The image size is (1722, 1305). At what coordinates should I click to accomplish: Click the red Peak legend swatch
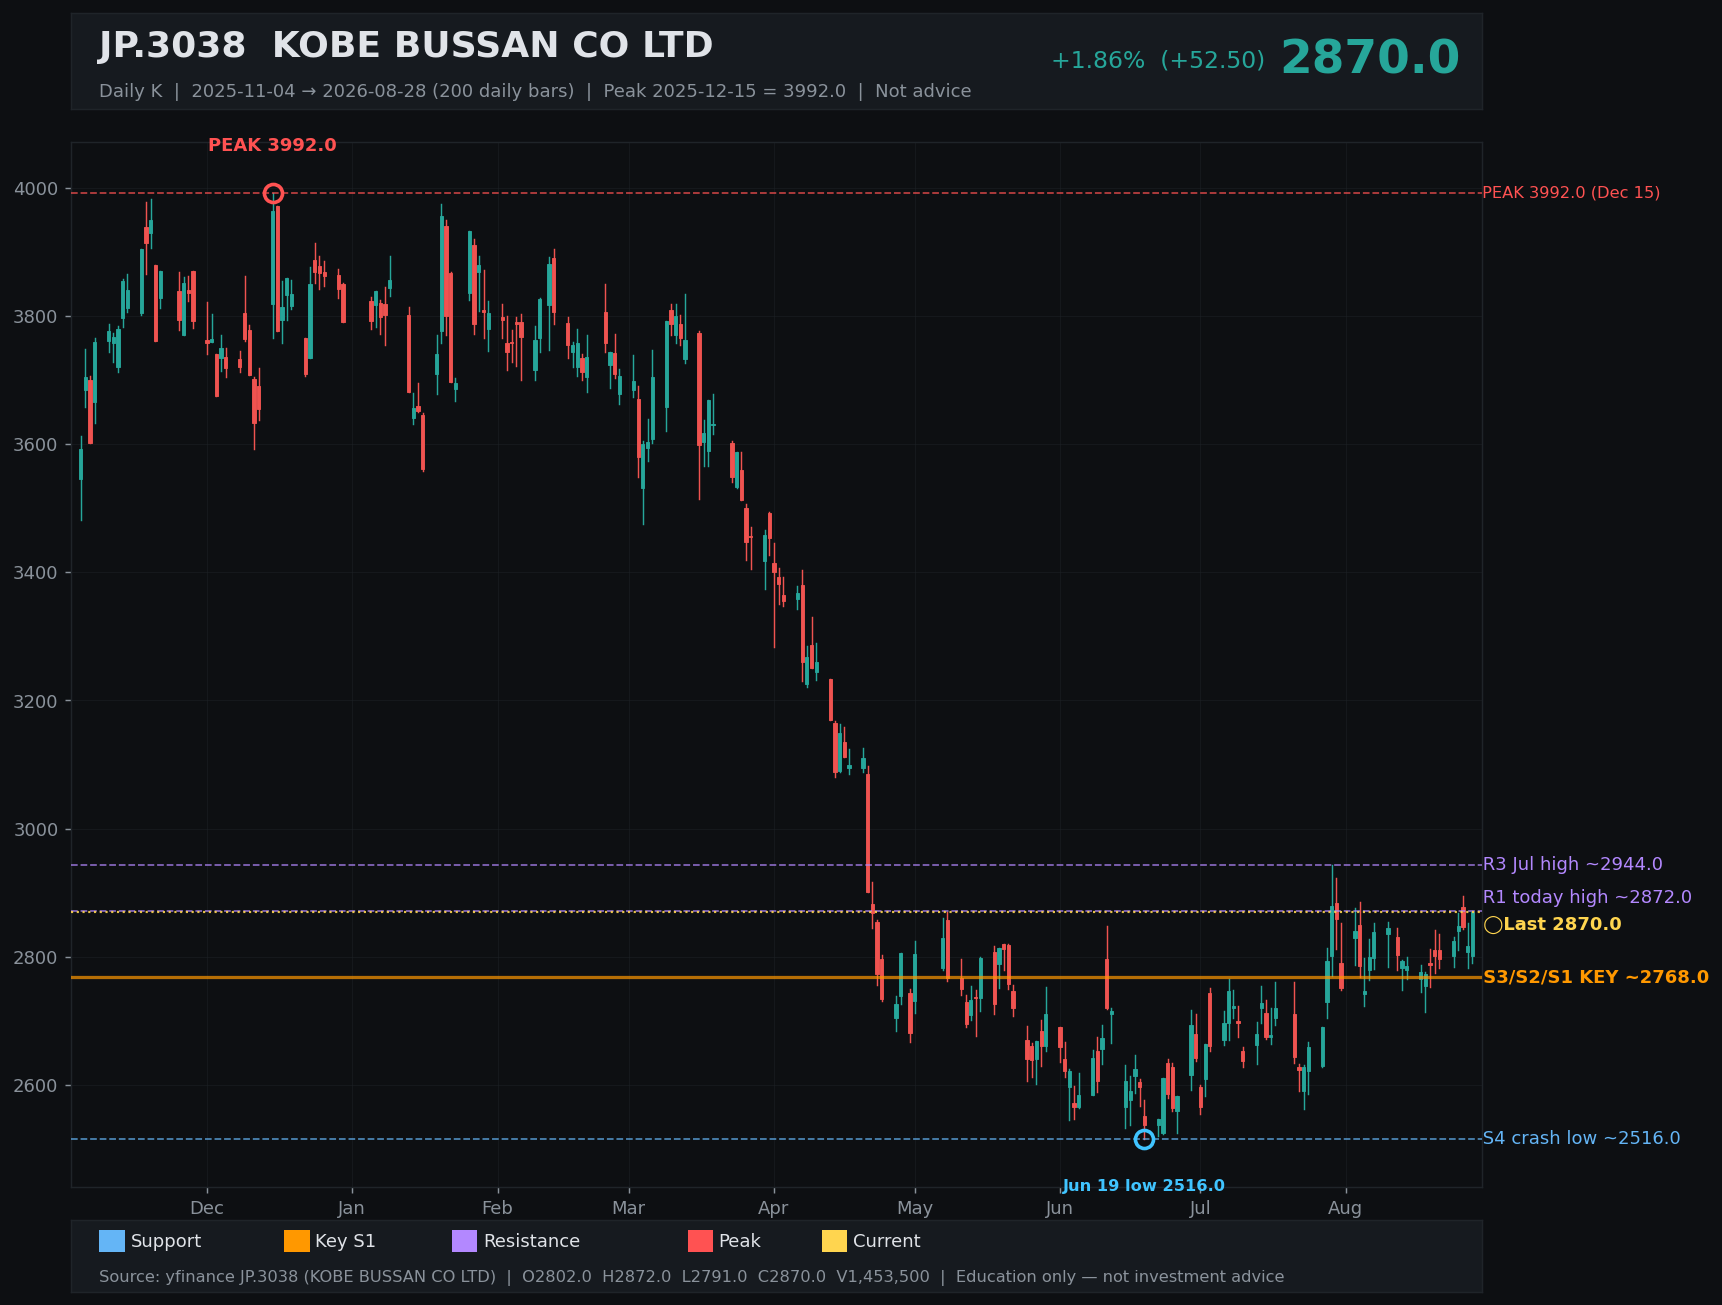click(x=701, y=1241)
